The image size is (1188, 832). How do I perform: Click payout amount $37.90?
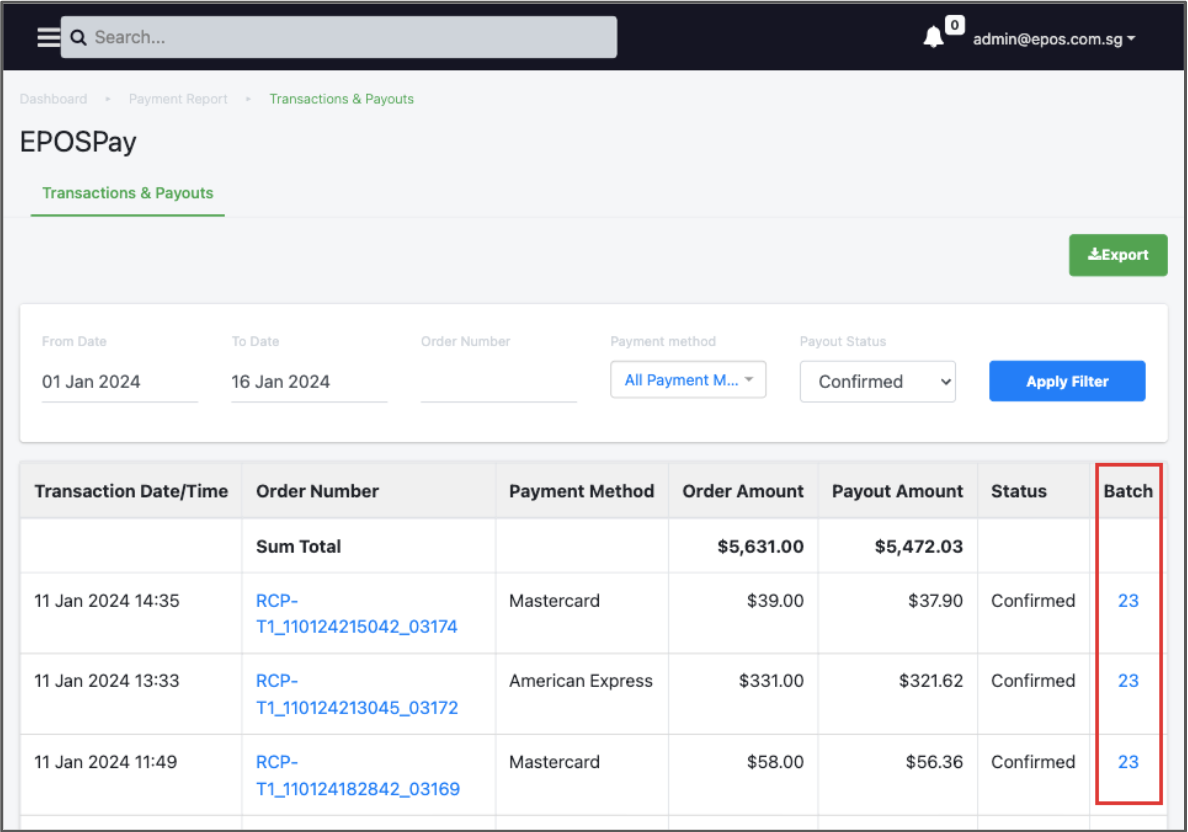[935, 601]
